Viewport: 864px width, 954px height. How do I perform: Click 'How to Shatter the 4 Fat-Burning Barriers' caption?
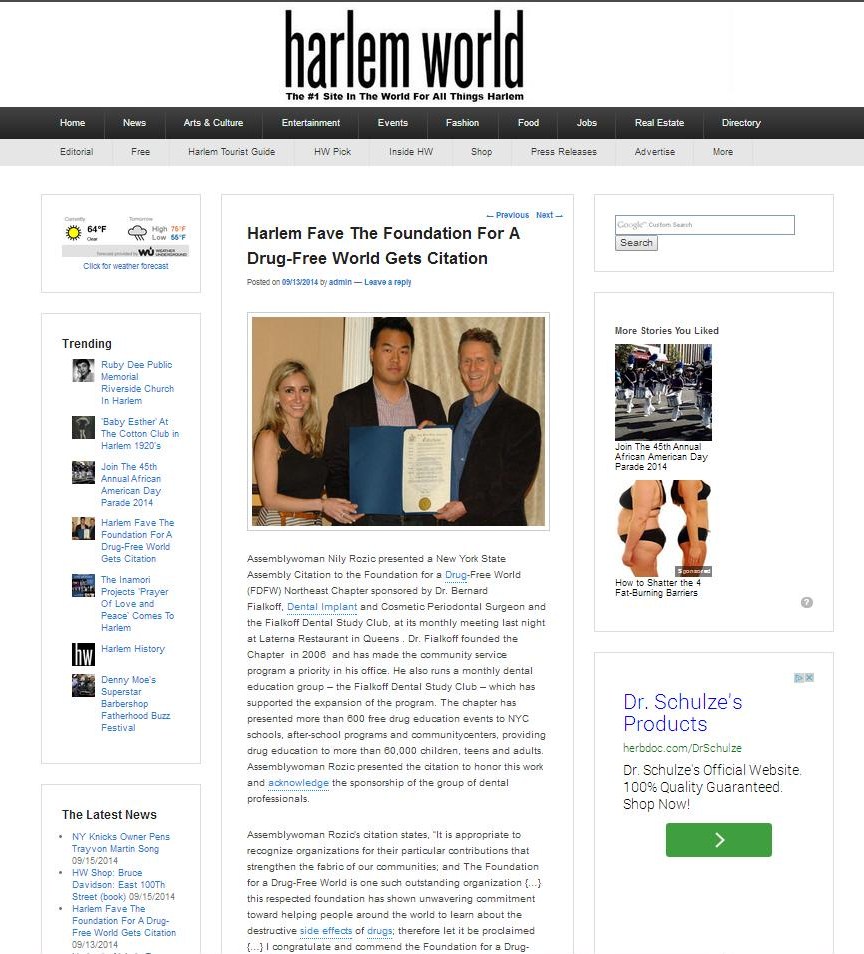tap(658, 588)
